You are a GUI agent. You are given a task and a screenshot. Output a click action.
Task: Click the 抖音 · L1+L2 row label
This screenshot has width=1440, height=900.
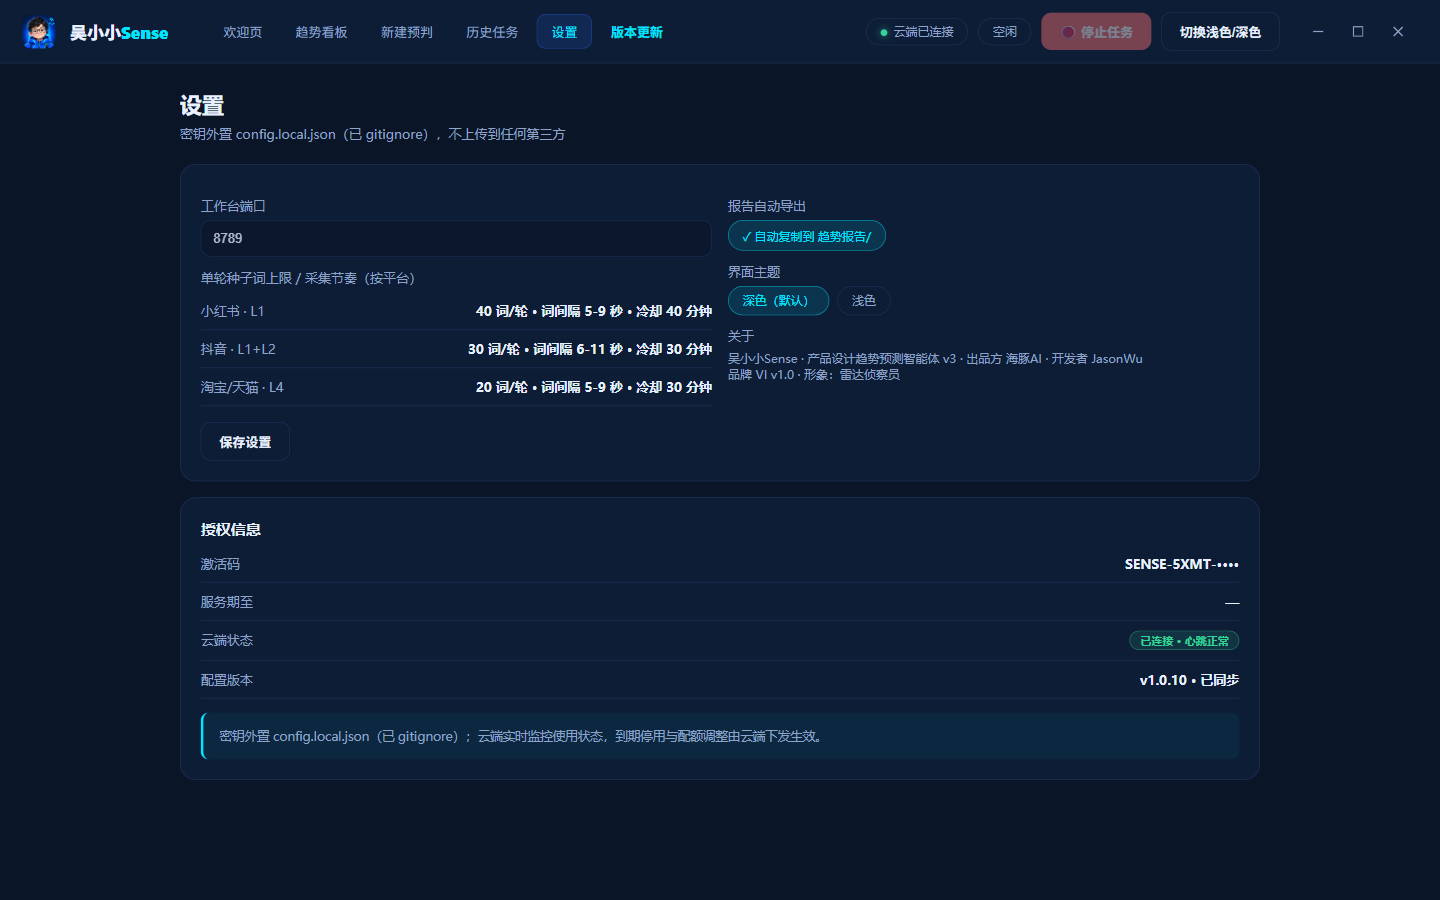238,349
